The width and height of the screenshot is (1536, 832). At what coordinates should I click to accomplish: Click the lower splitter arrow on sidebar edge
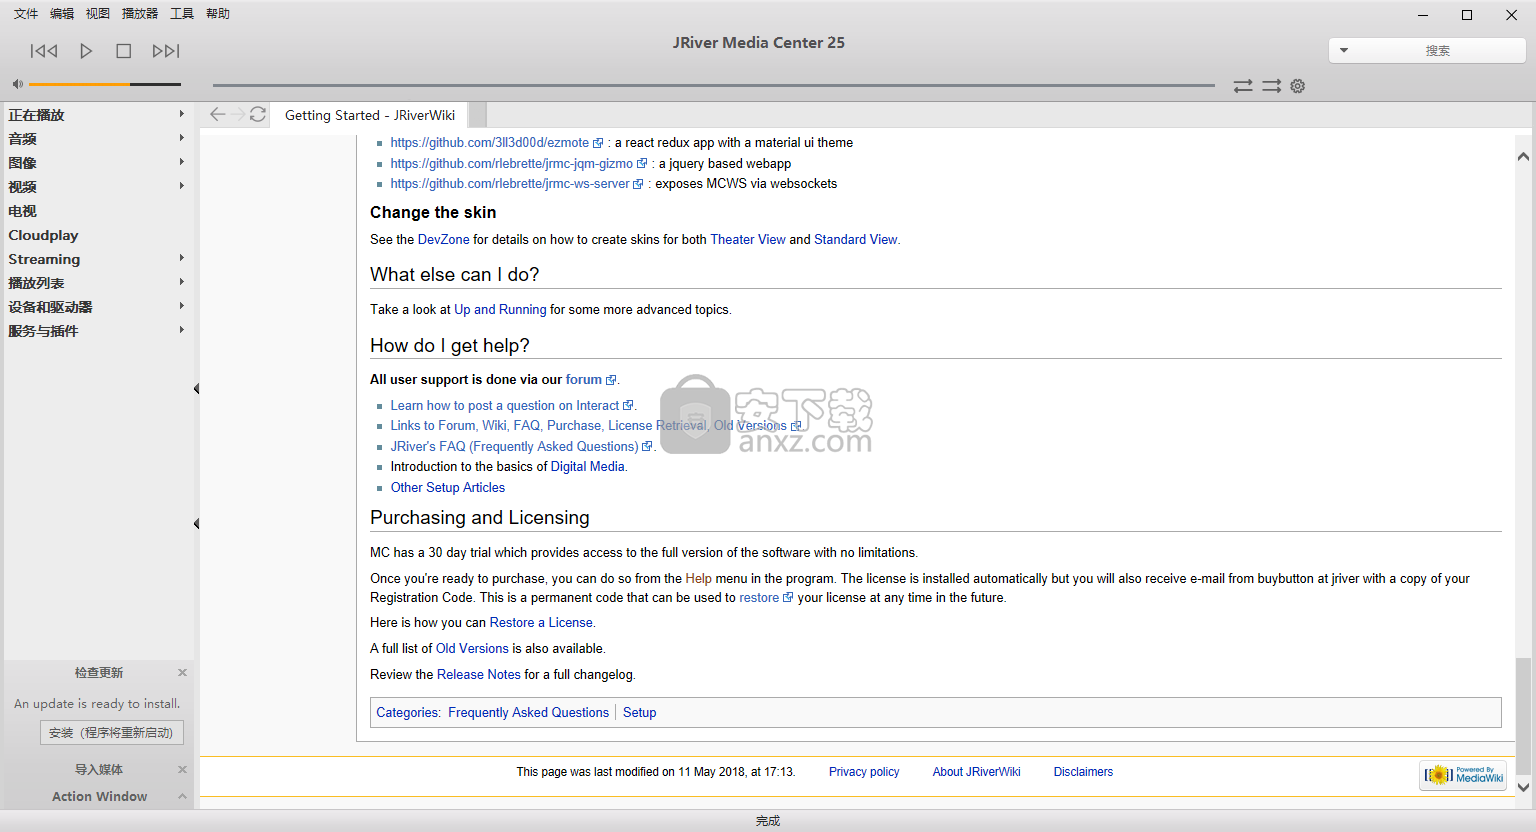[x=196, y=524]
